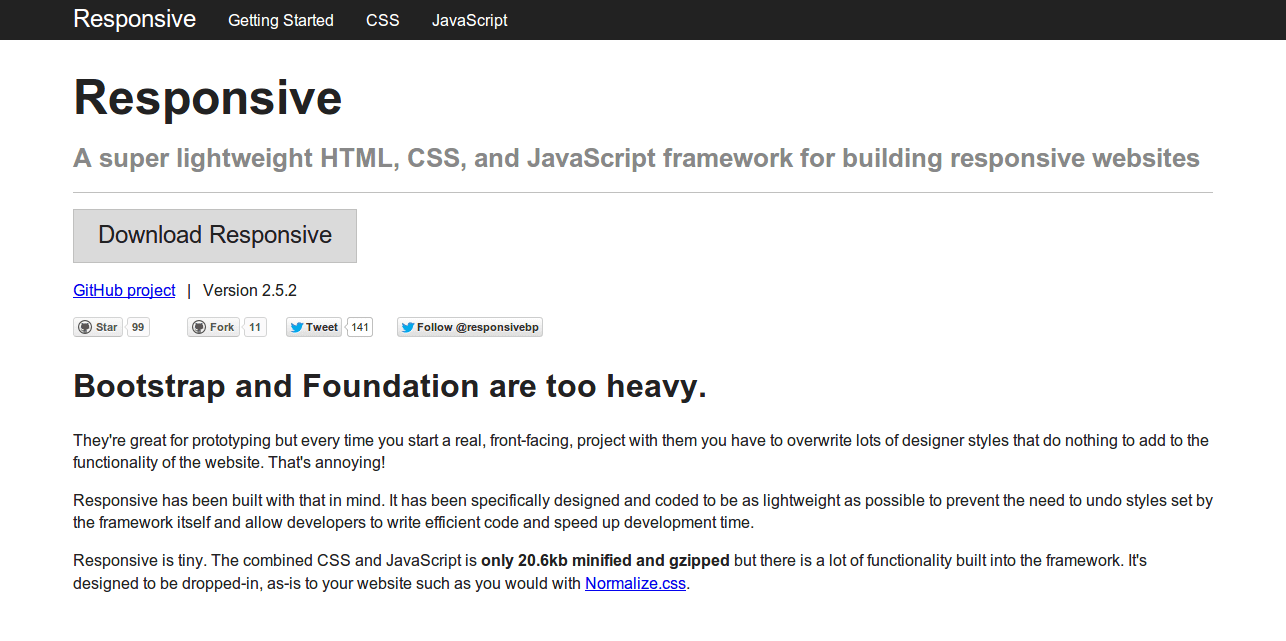
Task: Open the Getting Started nav item
Action: [x=281, y=20]
